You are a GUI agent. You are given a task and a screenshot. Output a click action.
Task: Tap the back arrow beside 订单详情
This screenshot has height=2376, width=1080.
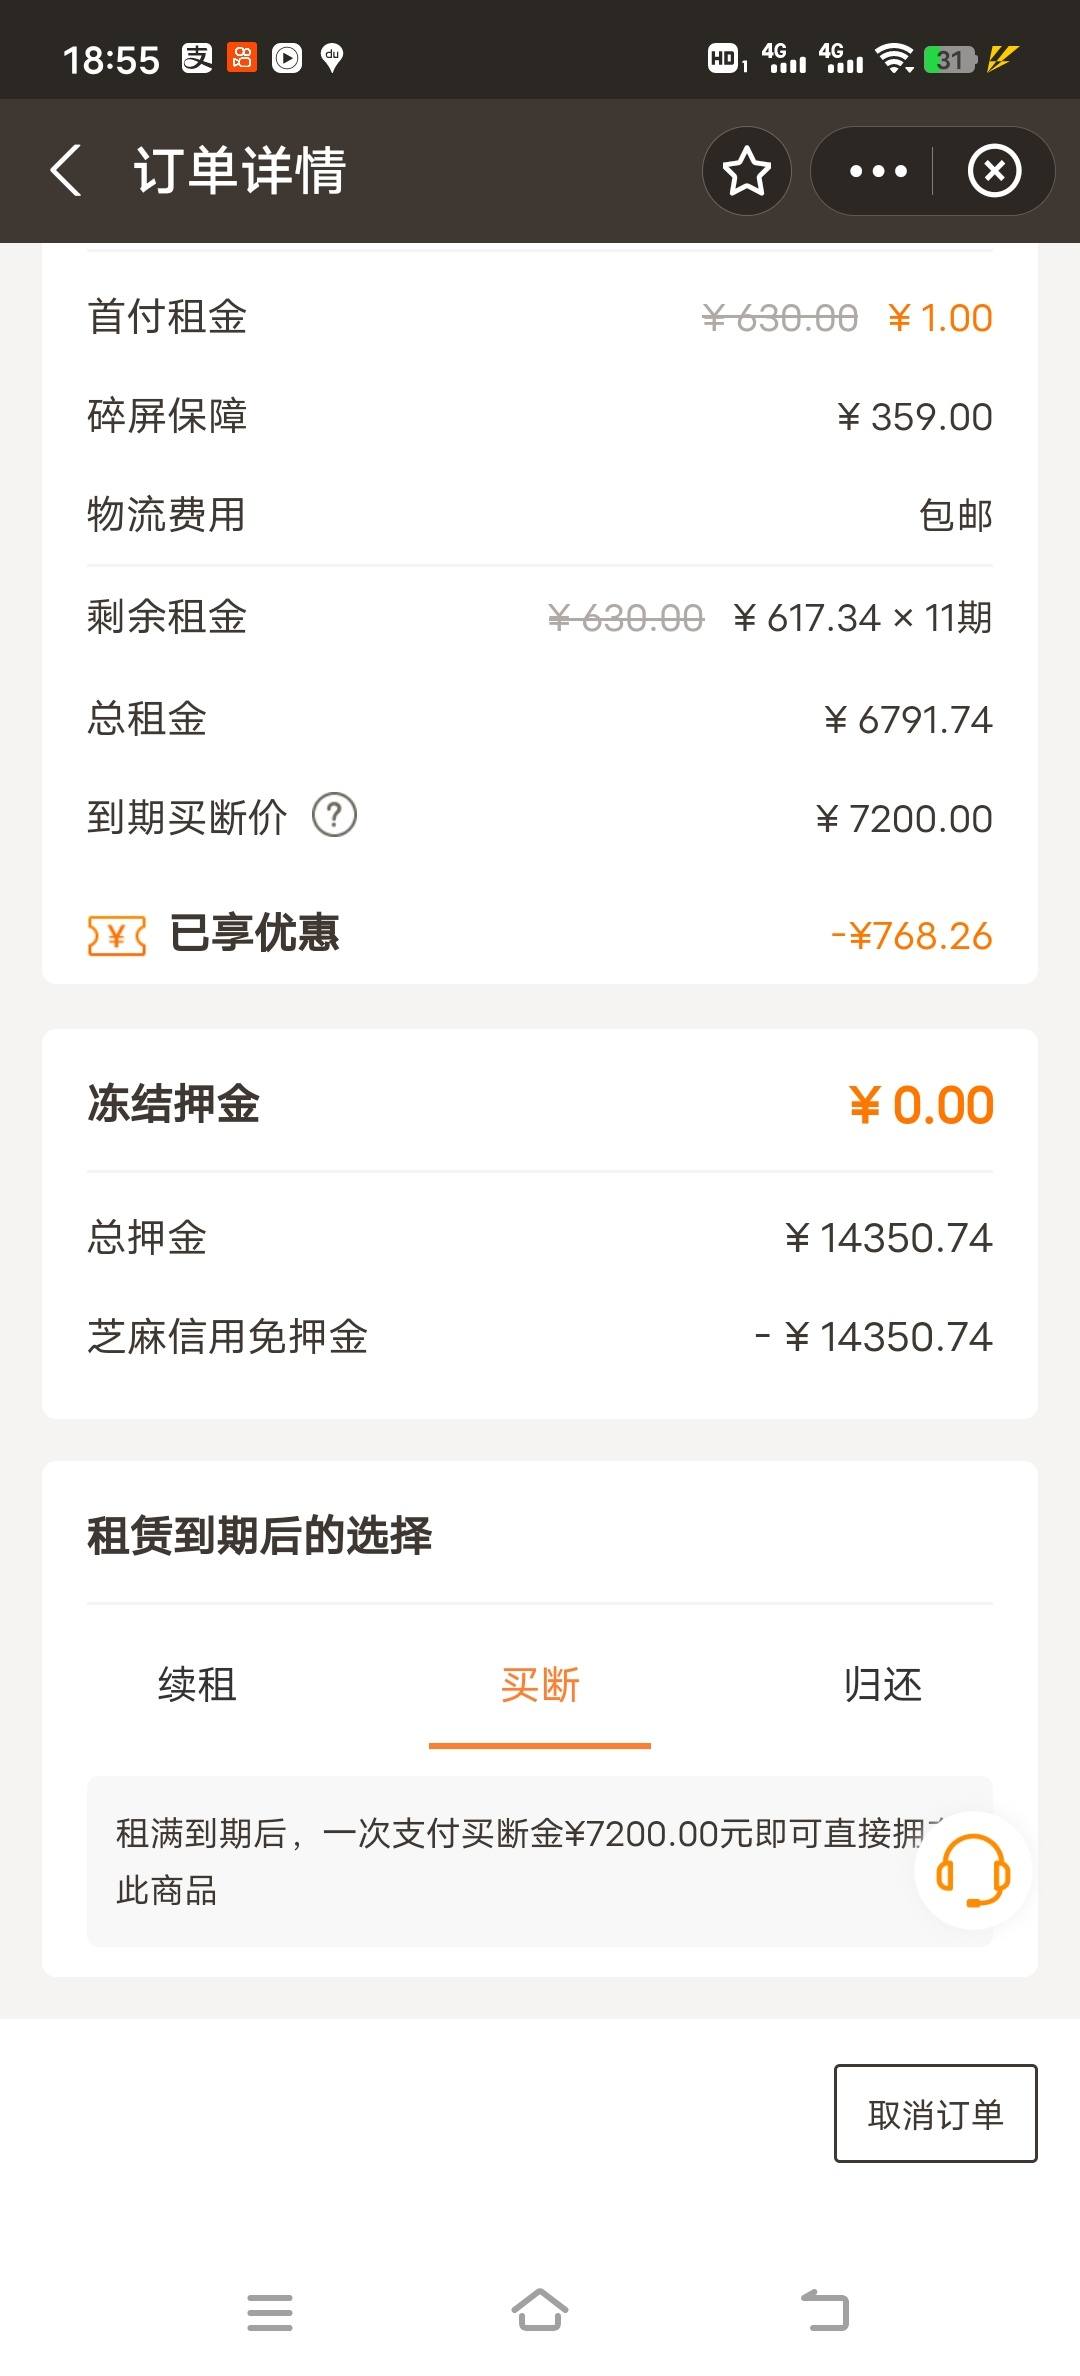[x=66, y=171]
